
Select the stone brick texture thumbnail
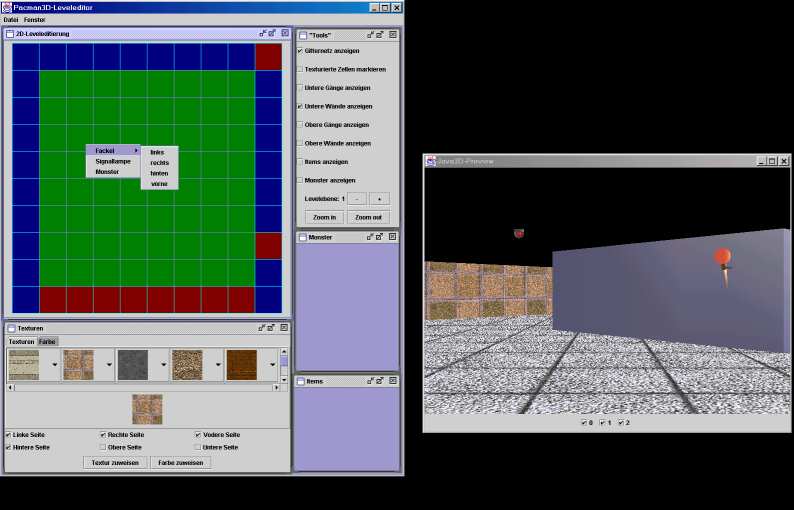coord(78,364)
